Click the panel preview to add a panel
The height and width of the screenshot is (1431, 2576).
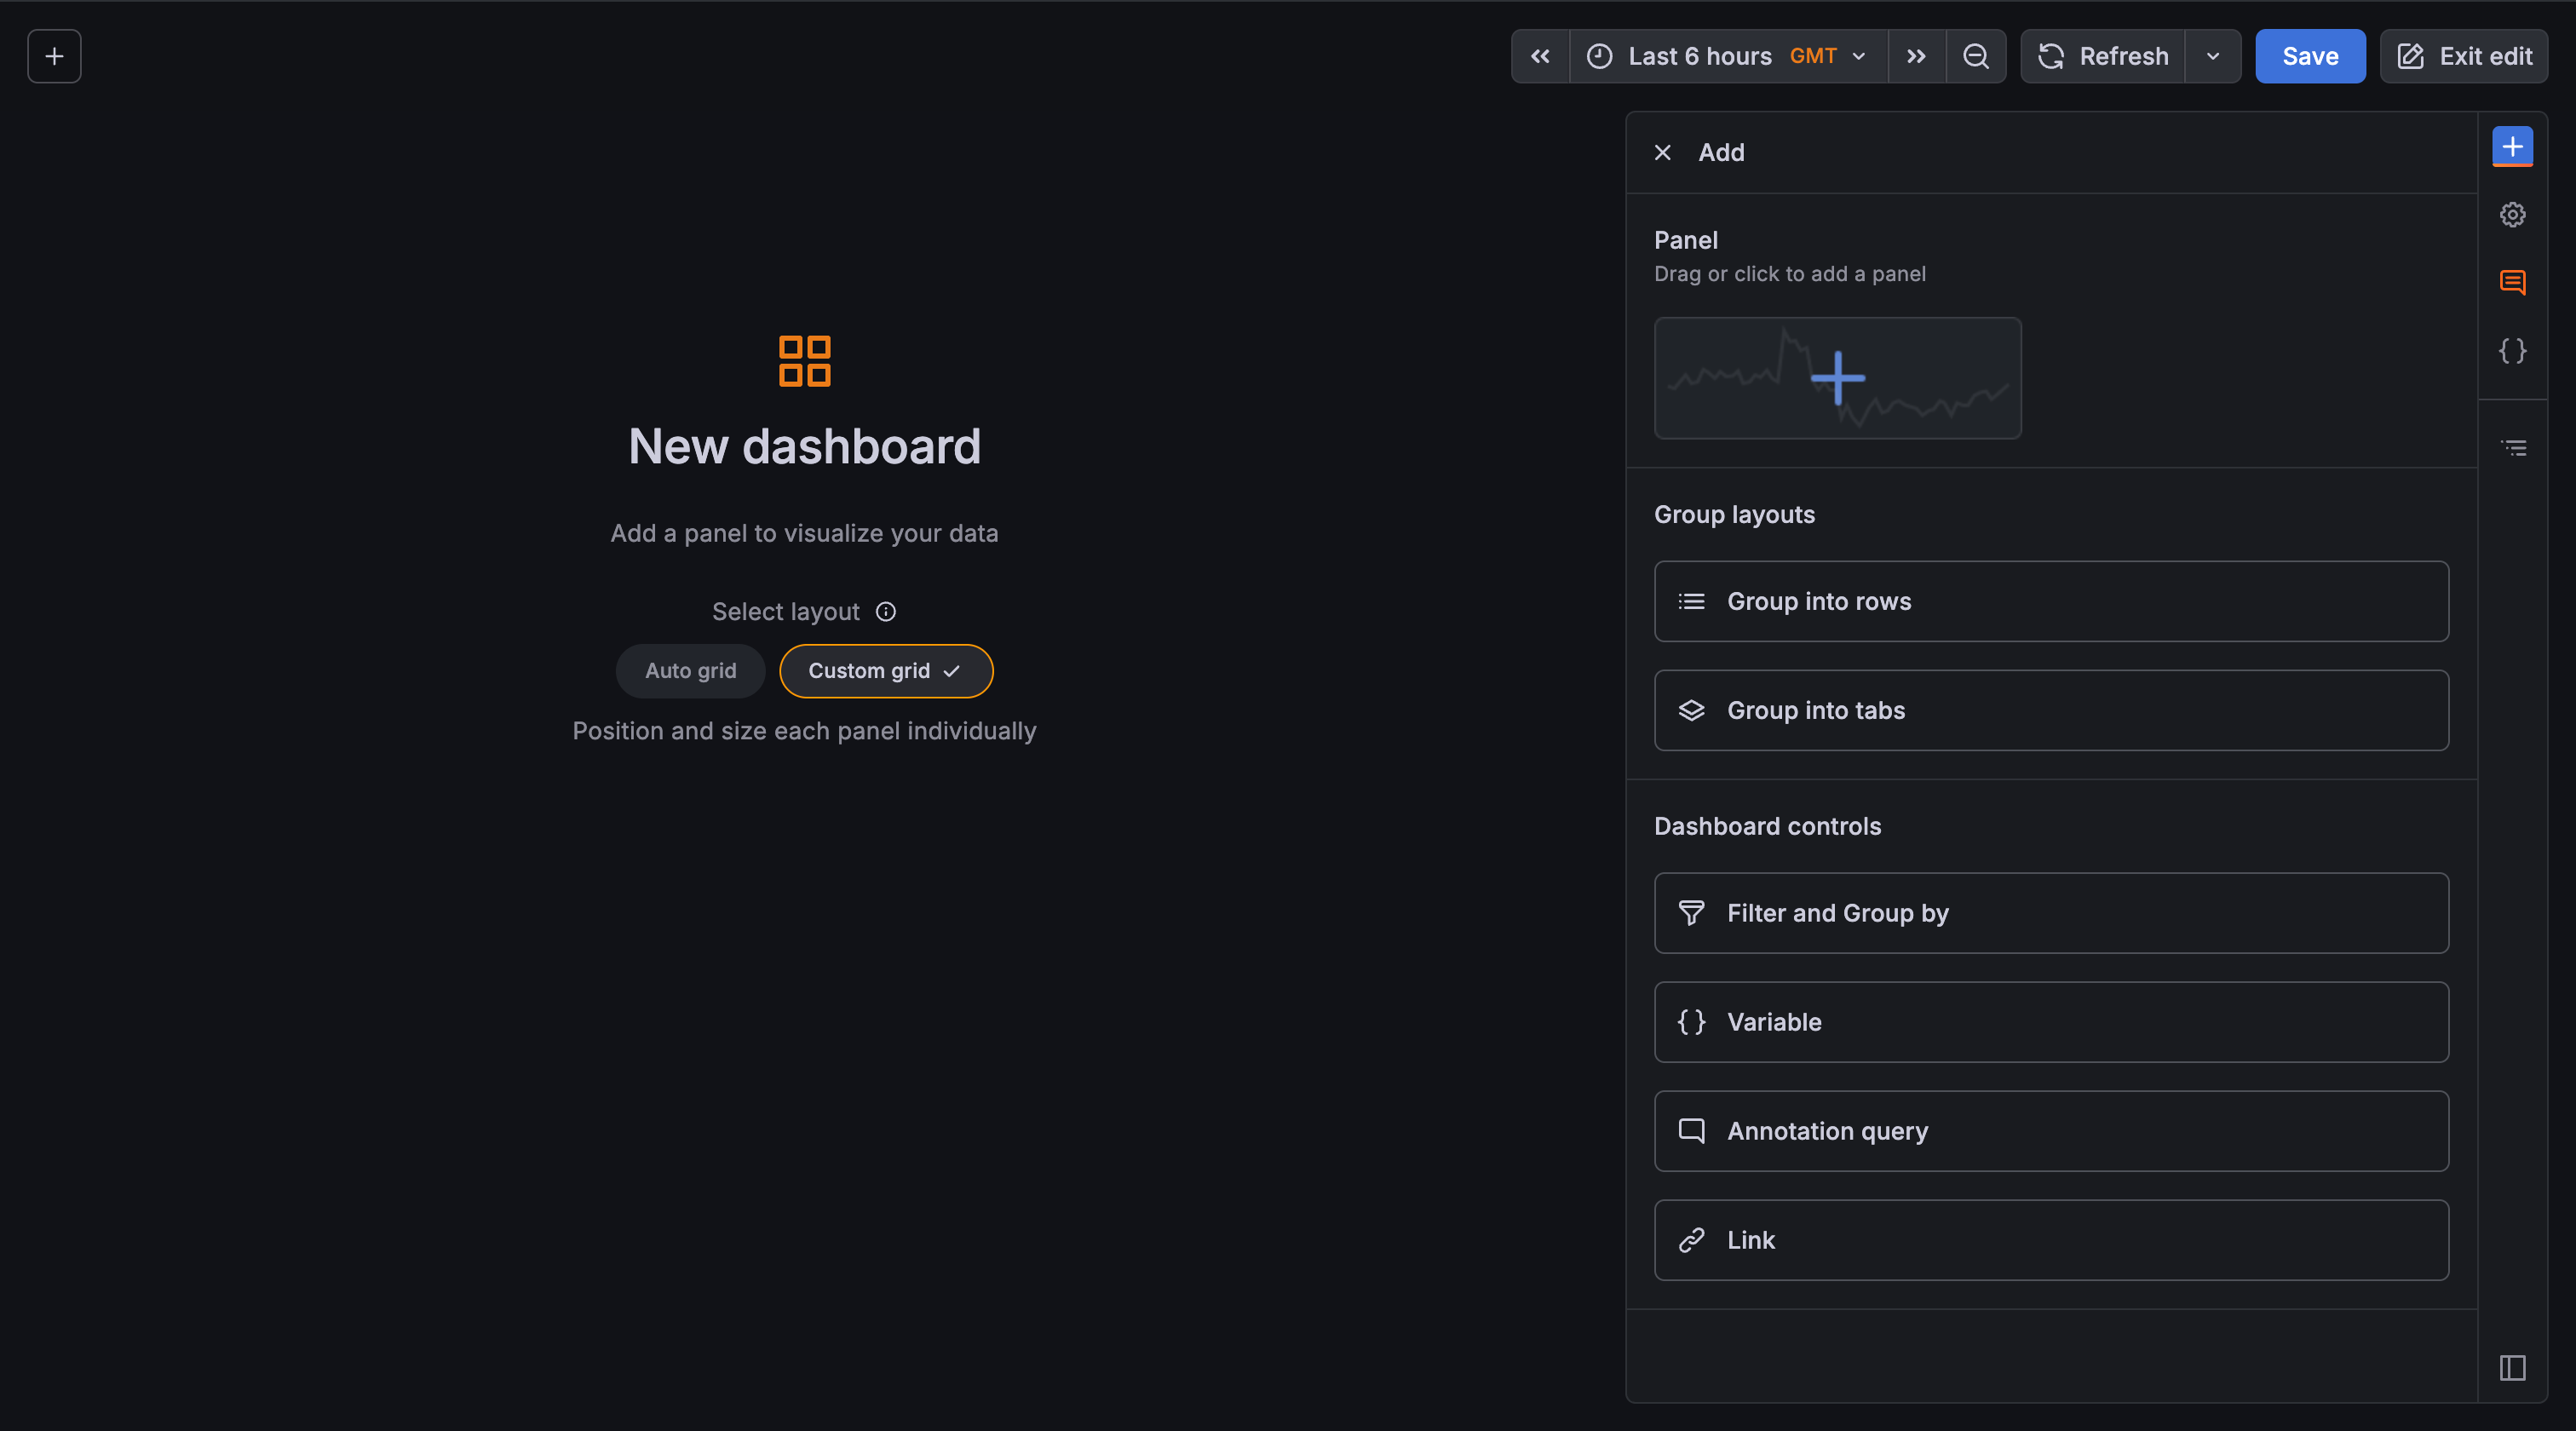click(1837, 378)
